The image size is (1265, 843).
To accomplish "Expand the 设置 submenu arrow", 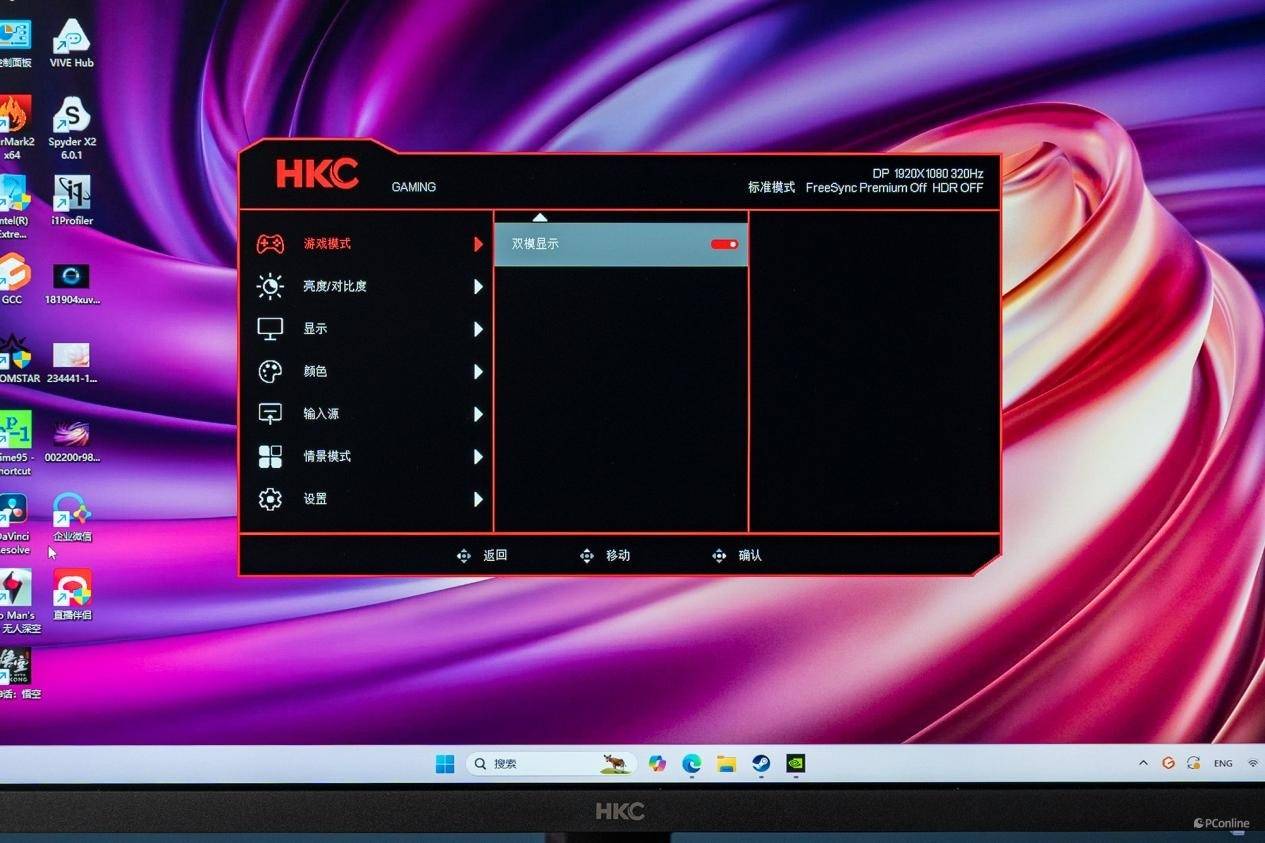I will click(x=478, y=499).
